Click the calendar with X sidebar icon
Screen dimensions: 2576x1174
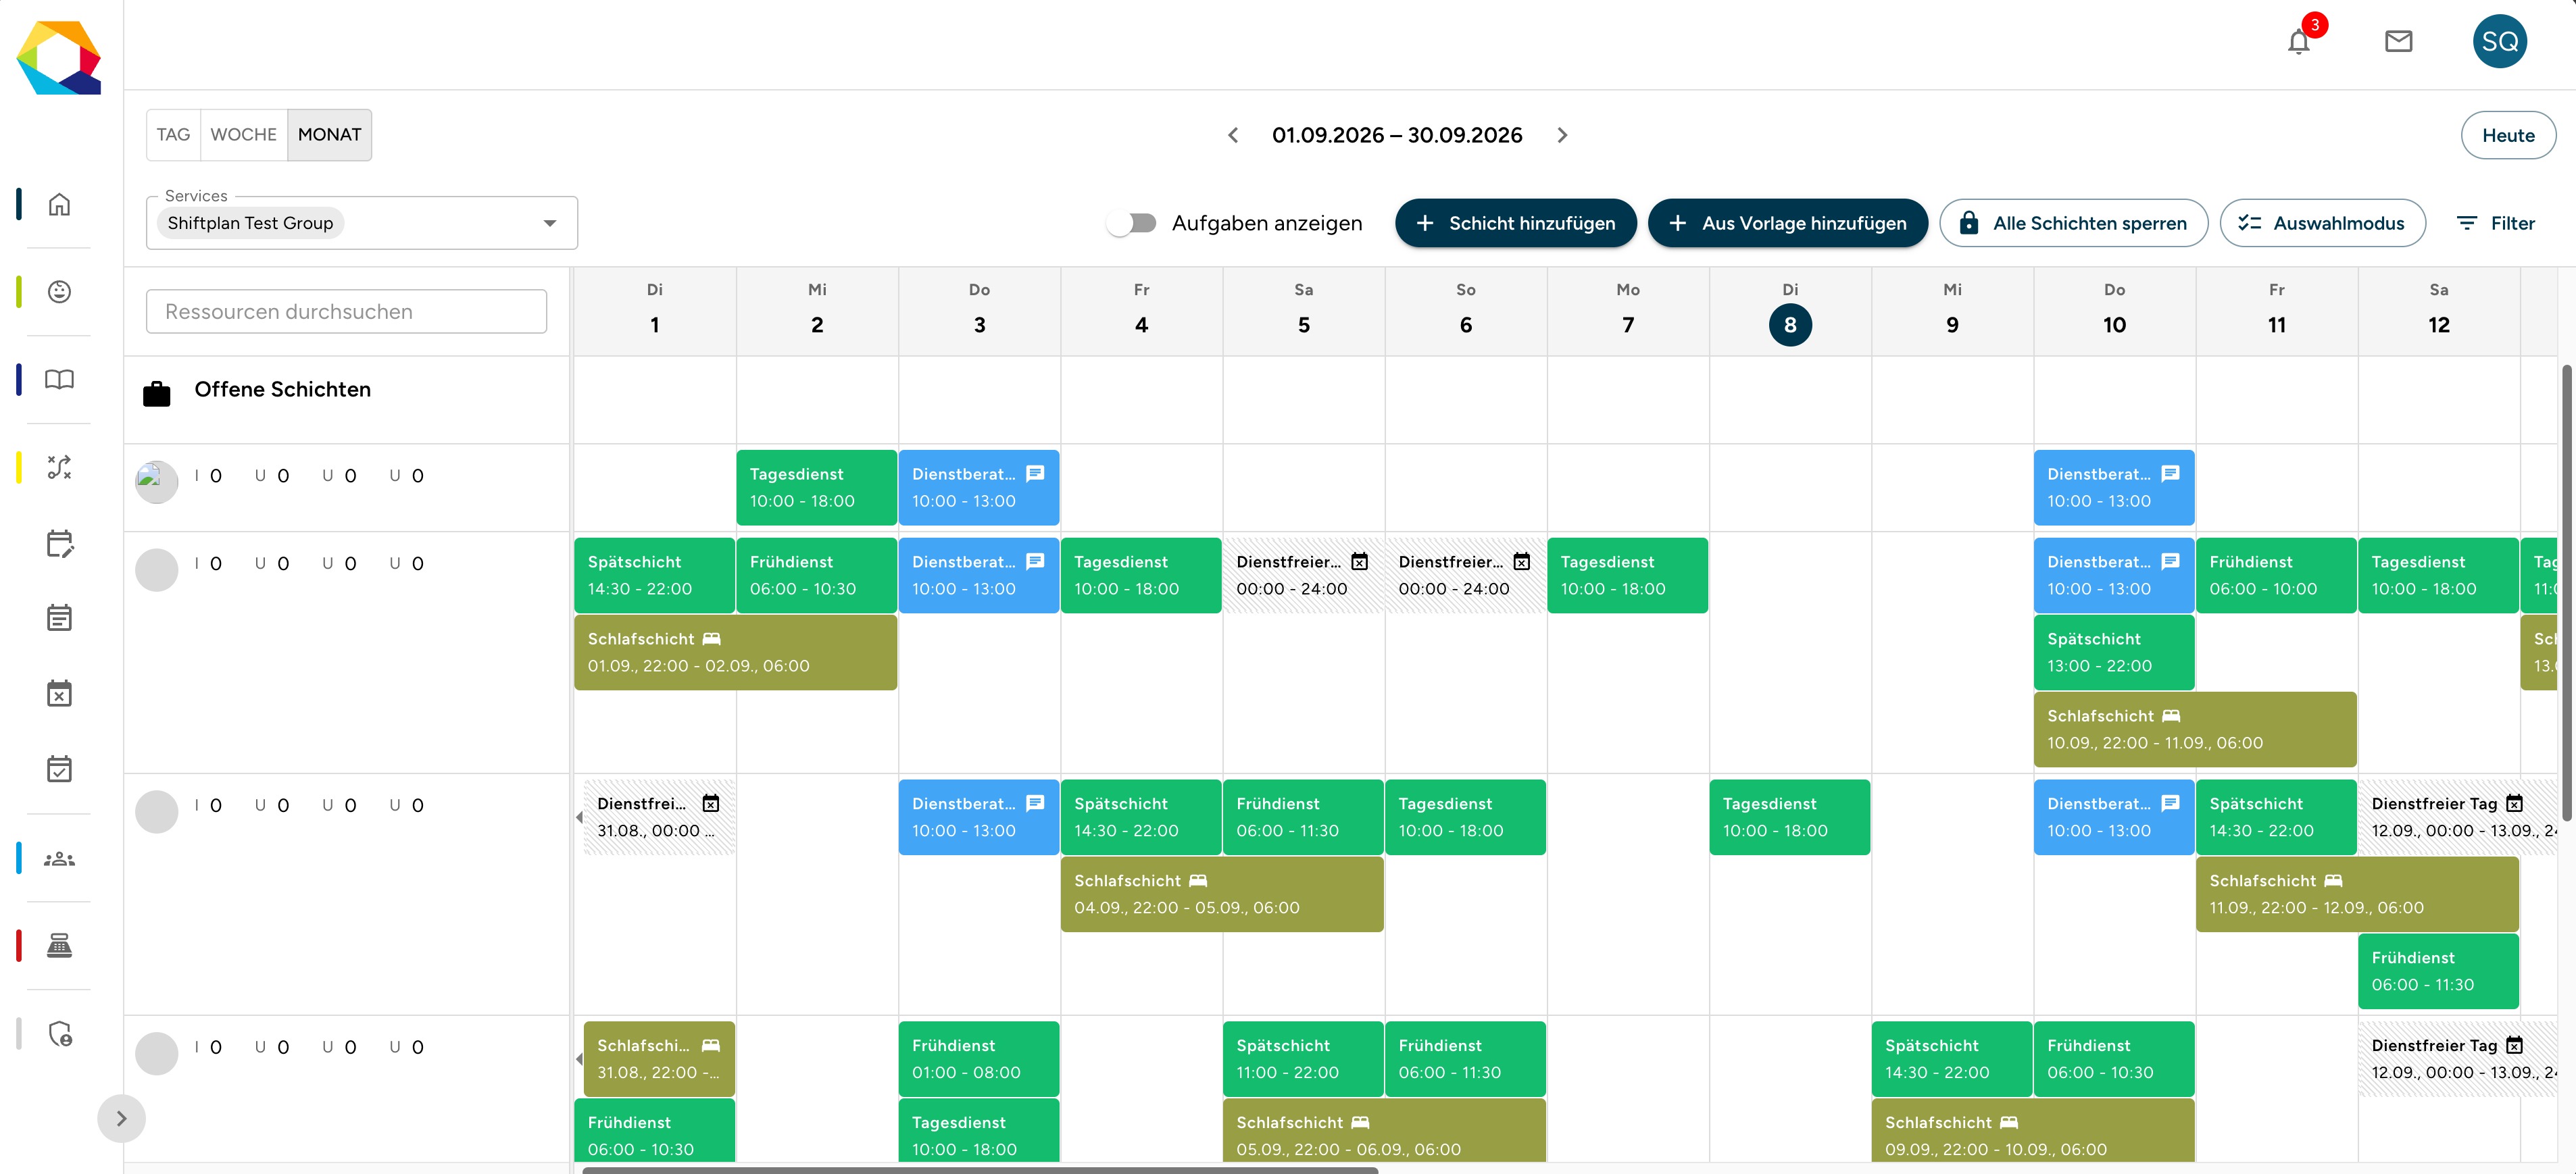pos(59,693)
